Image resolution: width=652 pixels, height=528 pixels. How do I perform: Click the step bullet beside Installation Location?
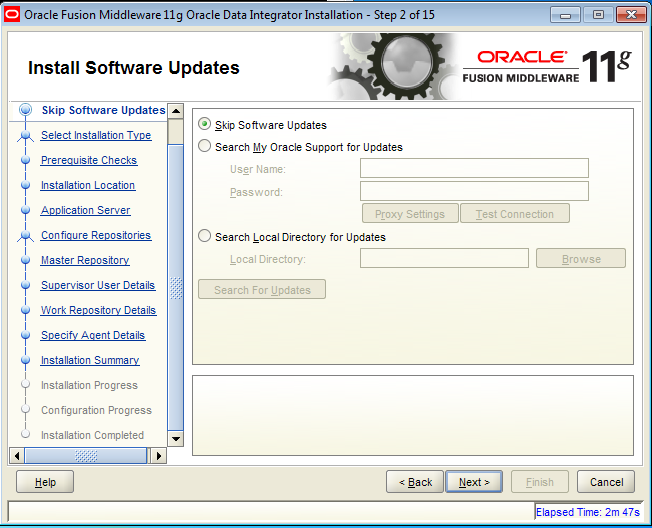[26, 185]
